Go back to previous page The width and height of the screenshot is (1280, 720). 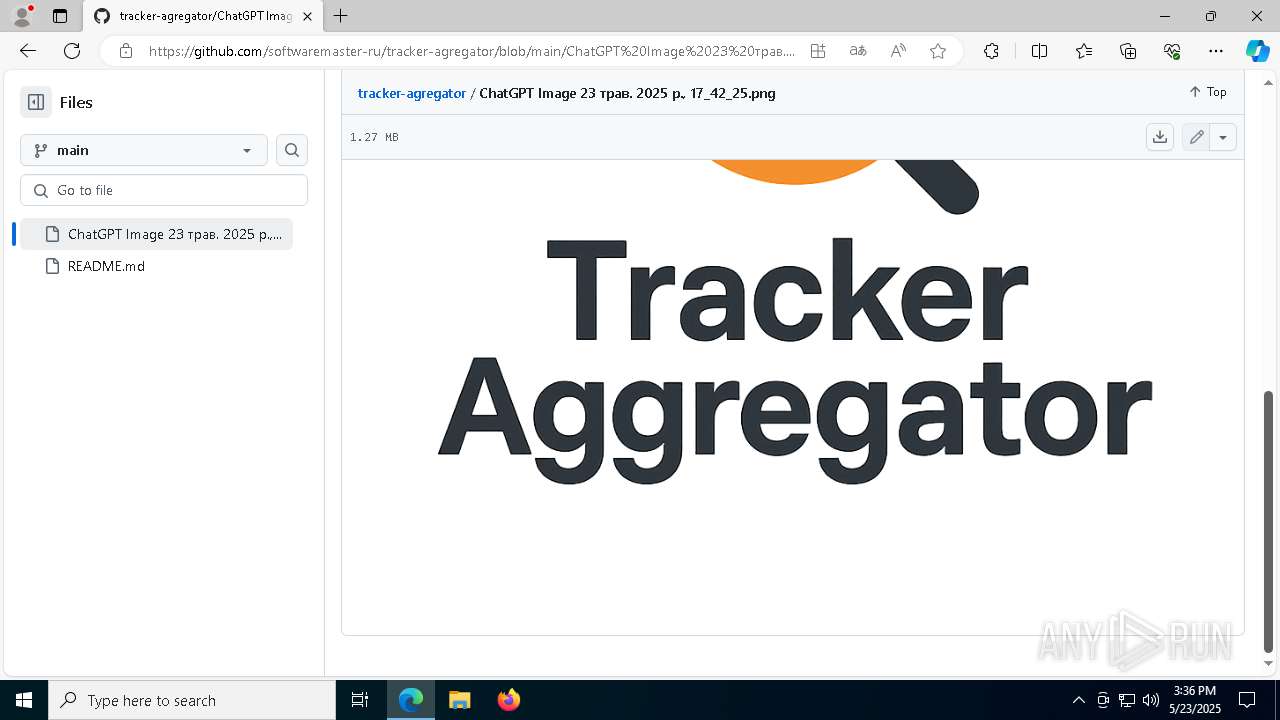[28, 51]
